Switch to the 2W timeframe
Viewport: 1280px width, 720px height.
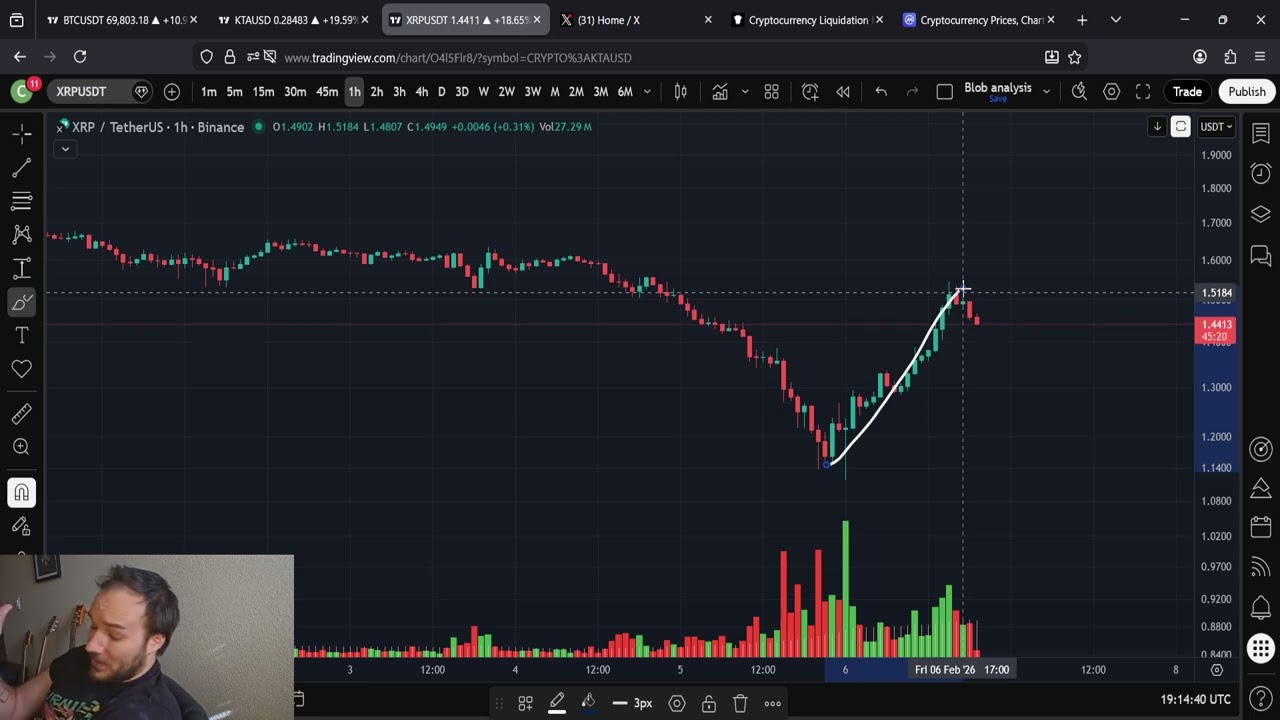(x=506, y=92)
